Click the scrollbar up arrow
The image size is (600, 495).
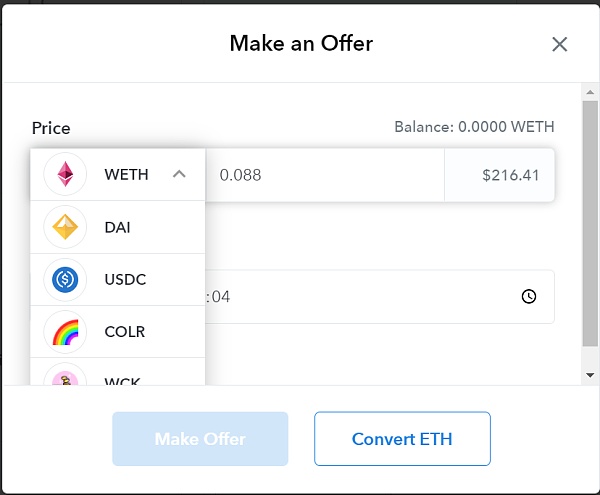pos(590,91)
